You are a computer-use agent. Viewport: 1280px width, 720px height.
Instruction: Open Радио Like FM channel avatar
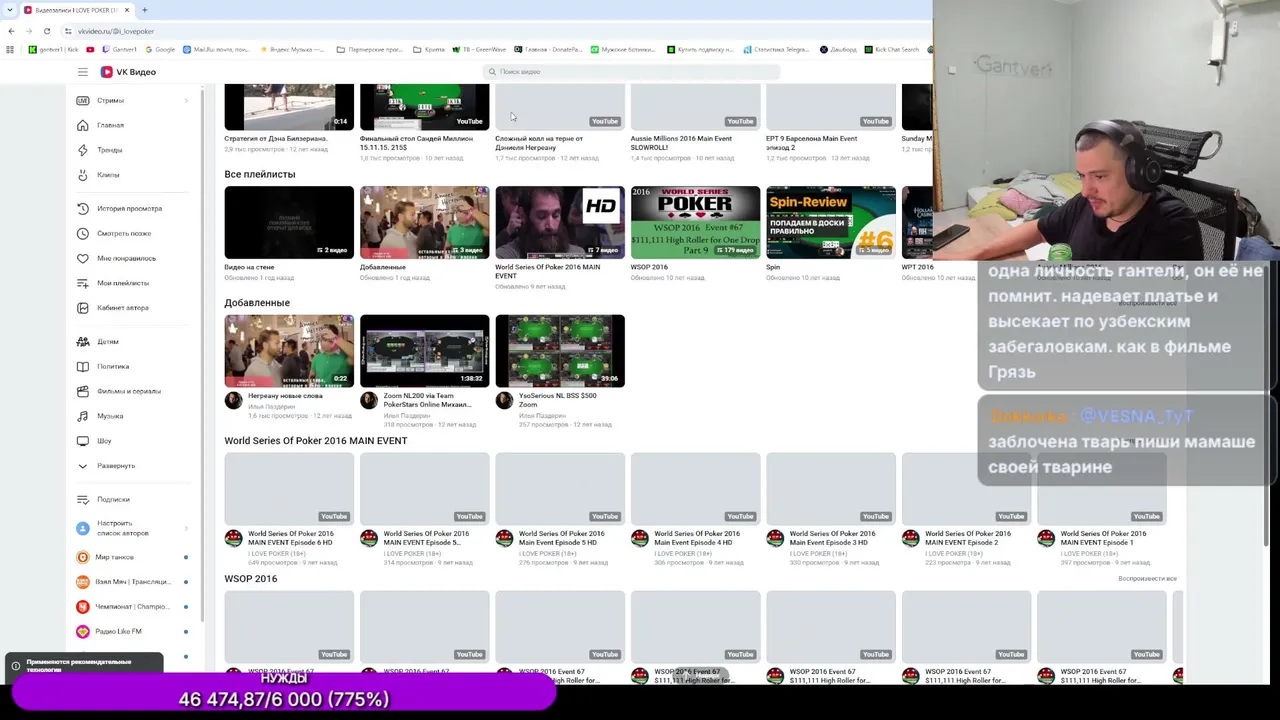[x=83, y=631]
